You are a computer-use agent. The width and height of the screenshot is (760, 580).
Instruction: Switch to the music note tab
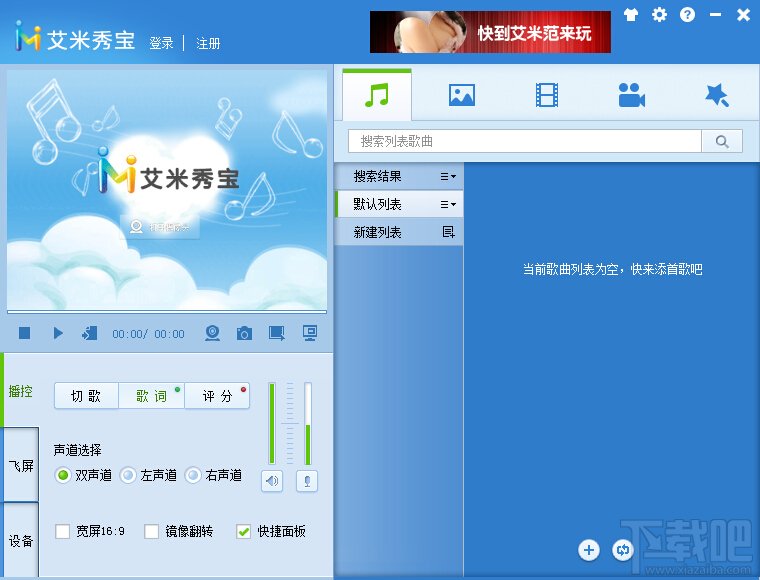click(x=377, y=94)
